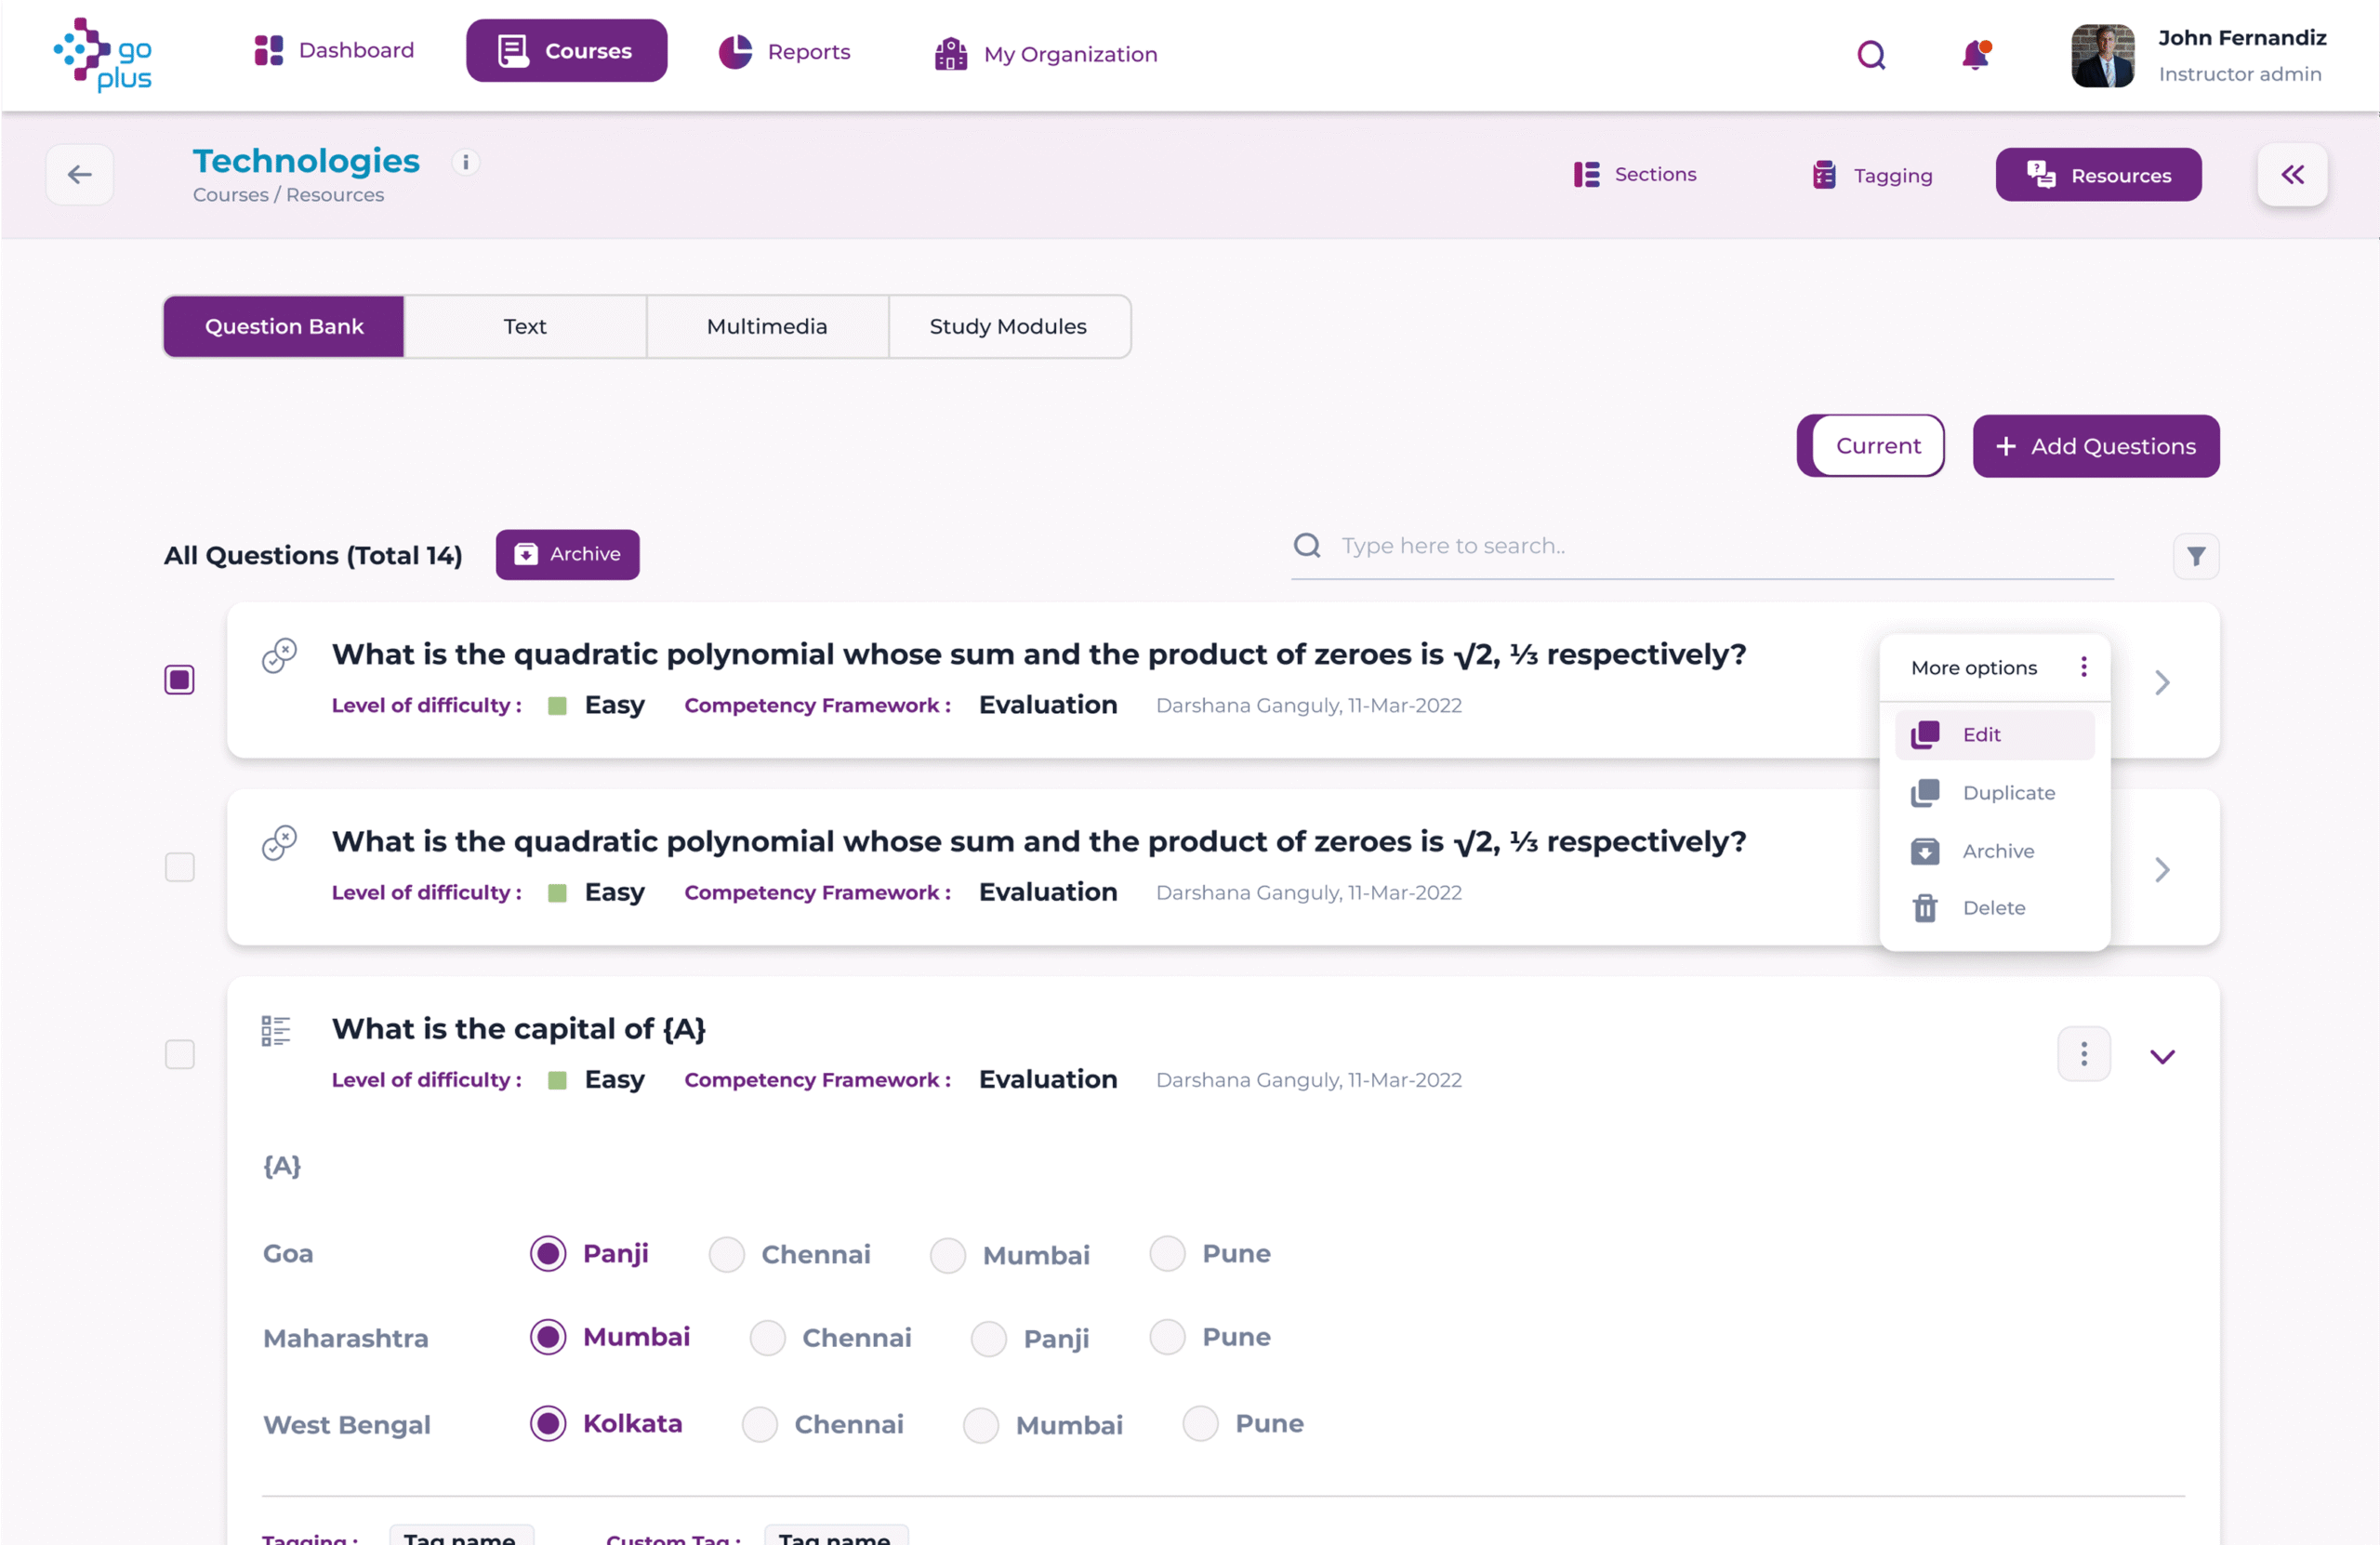Click the Go Plus logo
The width and height of the screenshot is (2380, 1545).
point(104,55)
